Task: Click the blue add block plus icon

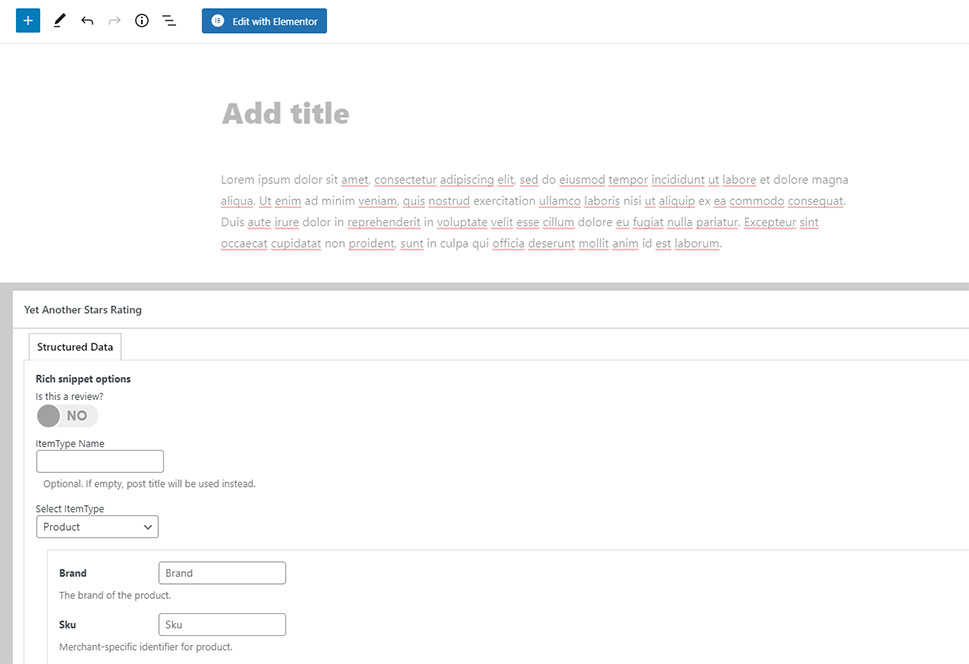Action: pos(28,20)
